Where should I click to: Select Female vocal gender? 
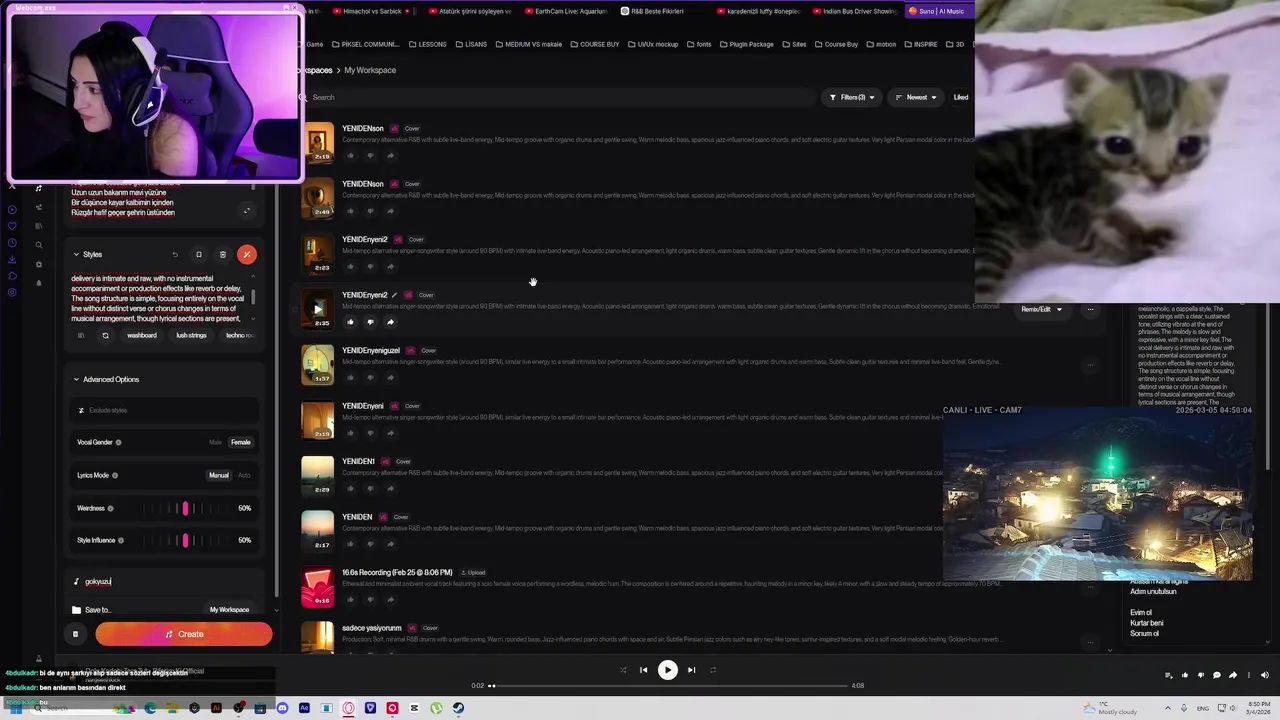point(241,442)
